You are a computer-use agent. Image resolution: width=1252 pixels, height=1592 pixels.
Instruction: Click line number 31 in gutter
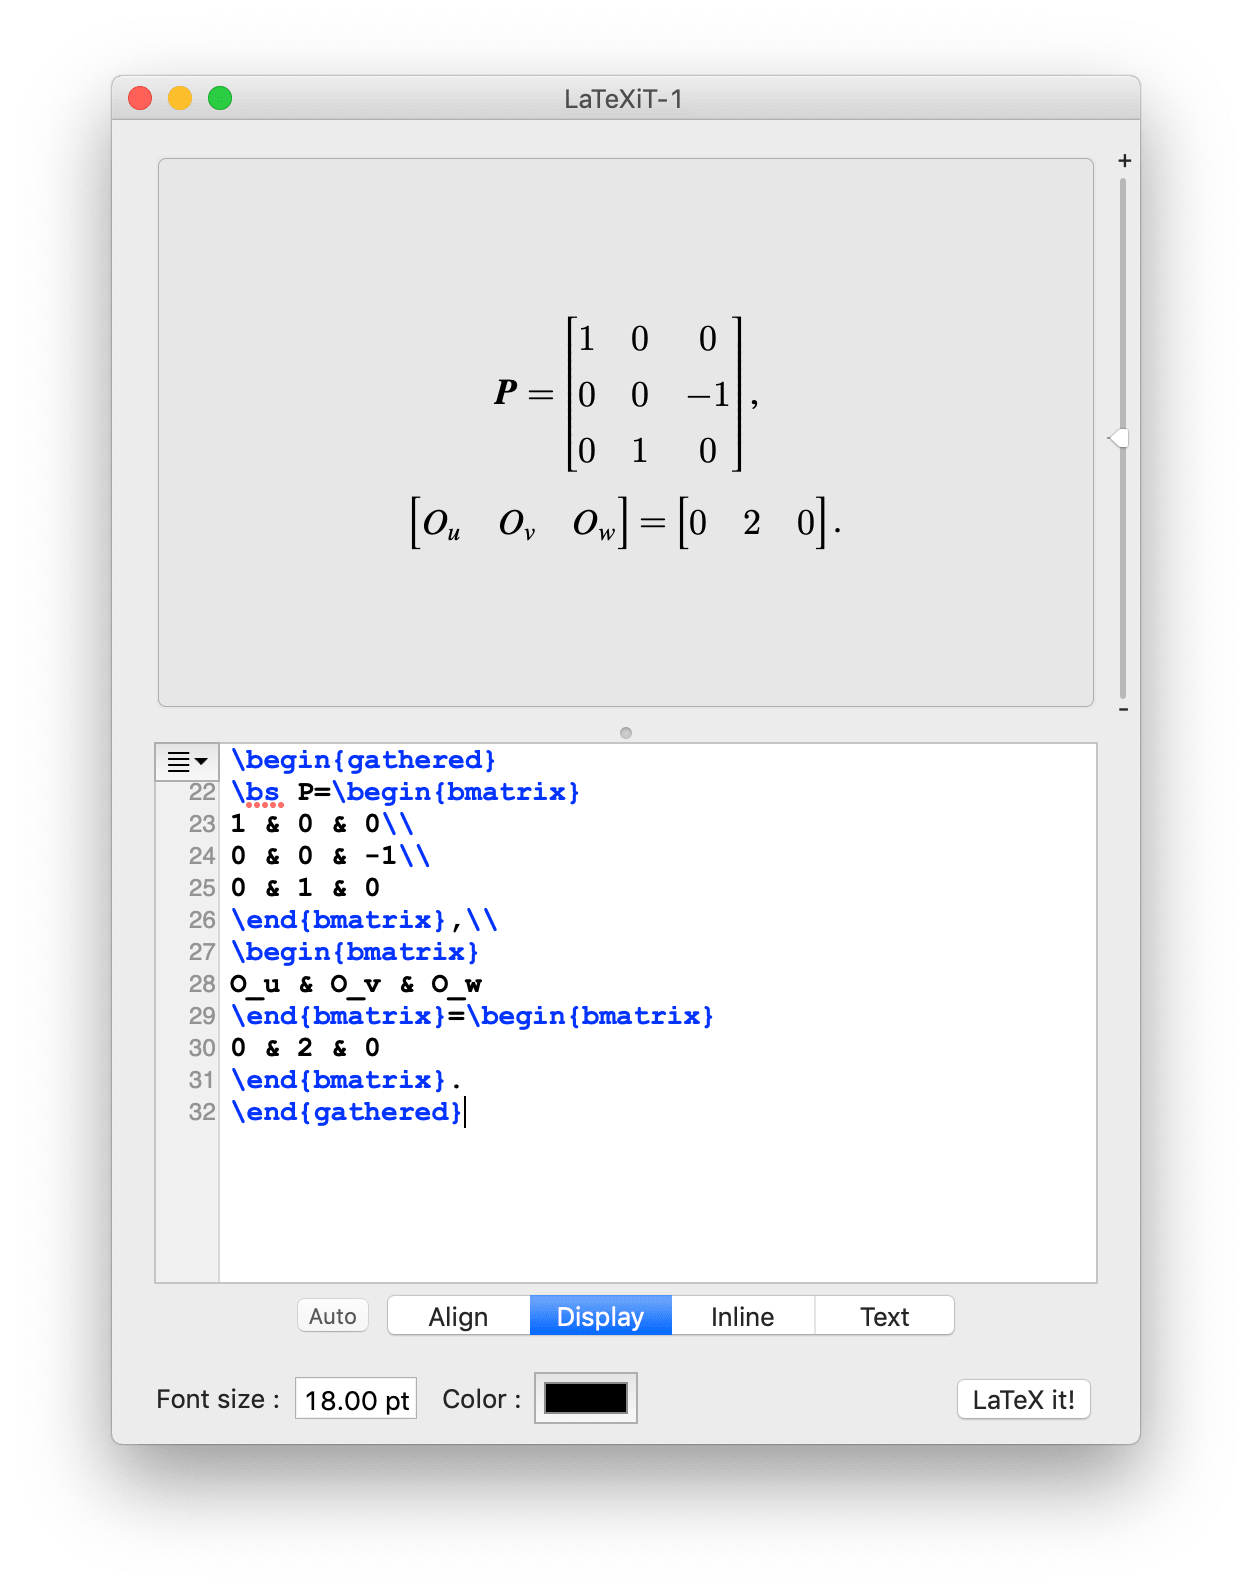(x=202, y=1080)
